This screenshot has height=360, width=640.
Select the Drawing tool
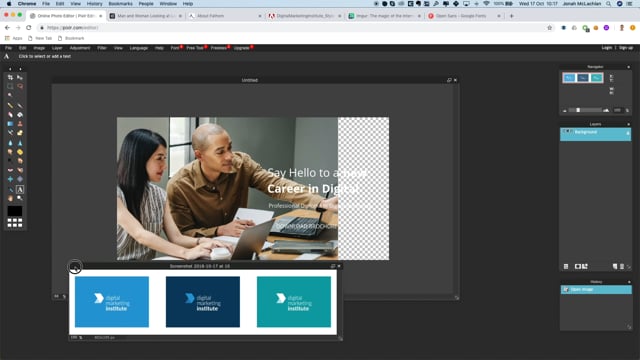pyautogui.click(x=20, y=133)
